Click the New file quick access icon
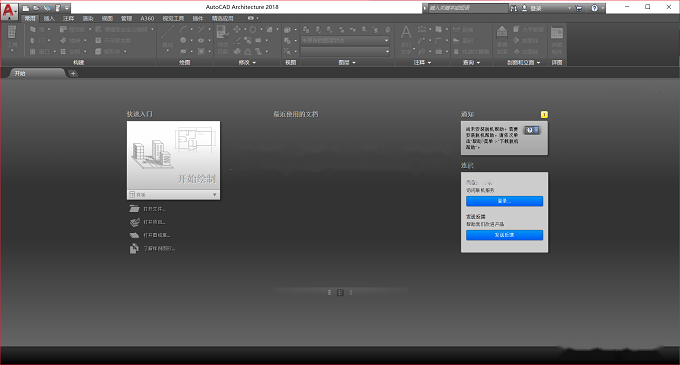 tap(26, 8)
